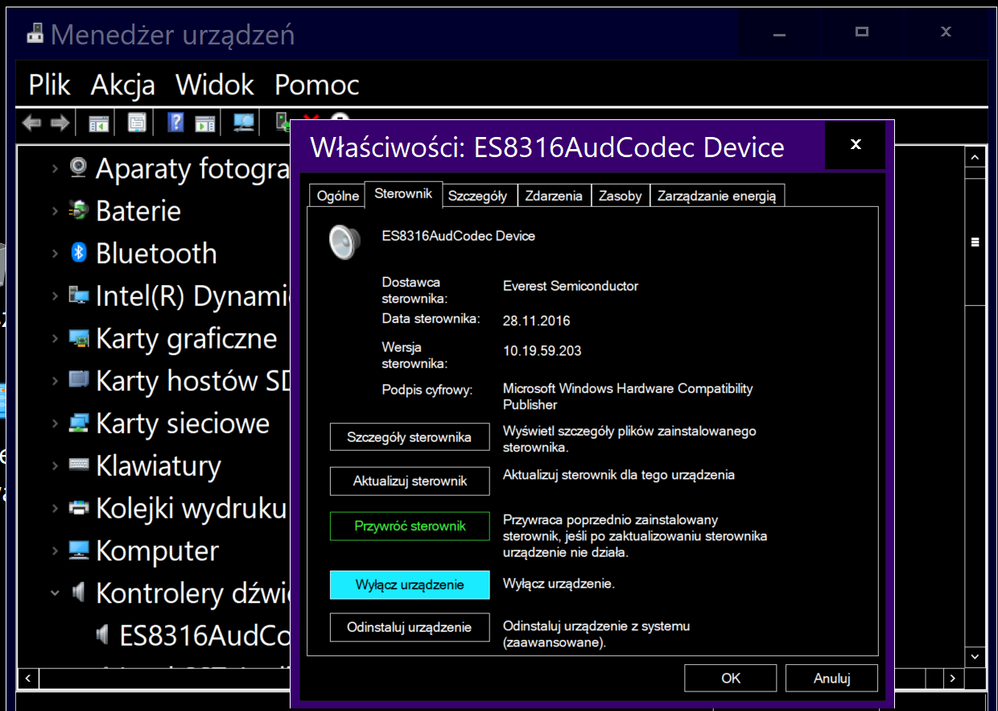Image resolution: width=998 pixels, height=711 pixels.
Task: Go forward with the toolbar right arrow
Action: point(59,122)
